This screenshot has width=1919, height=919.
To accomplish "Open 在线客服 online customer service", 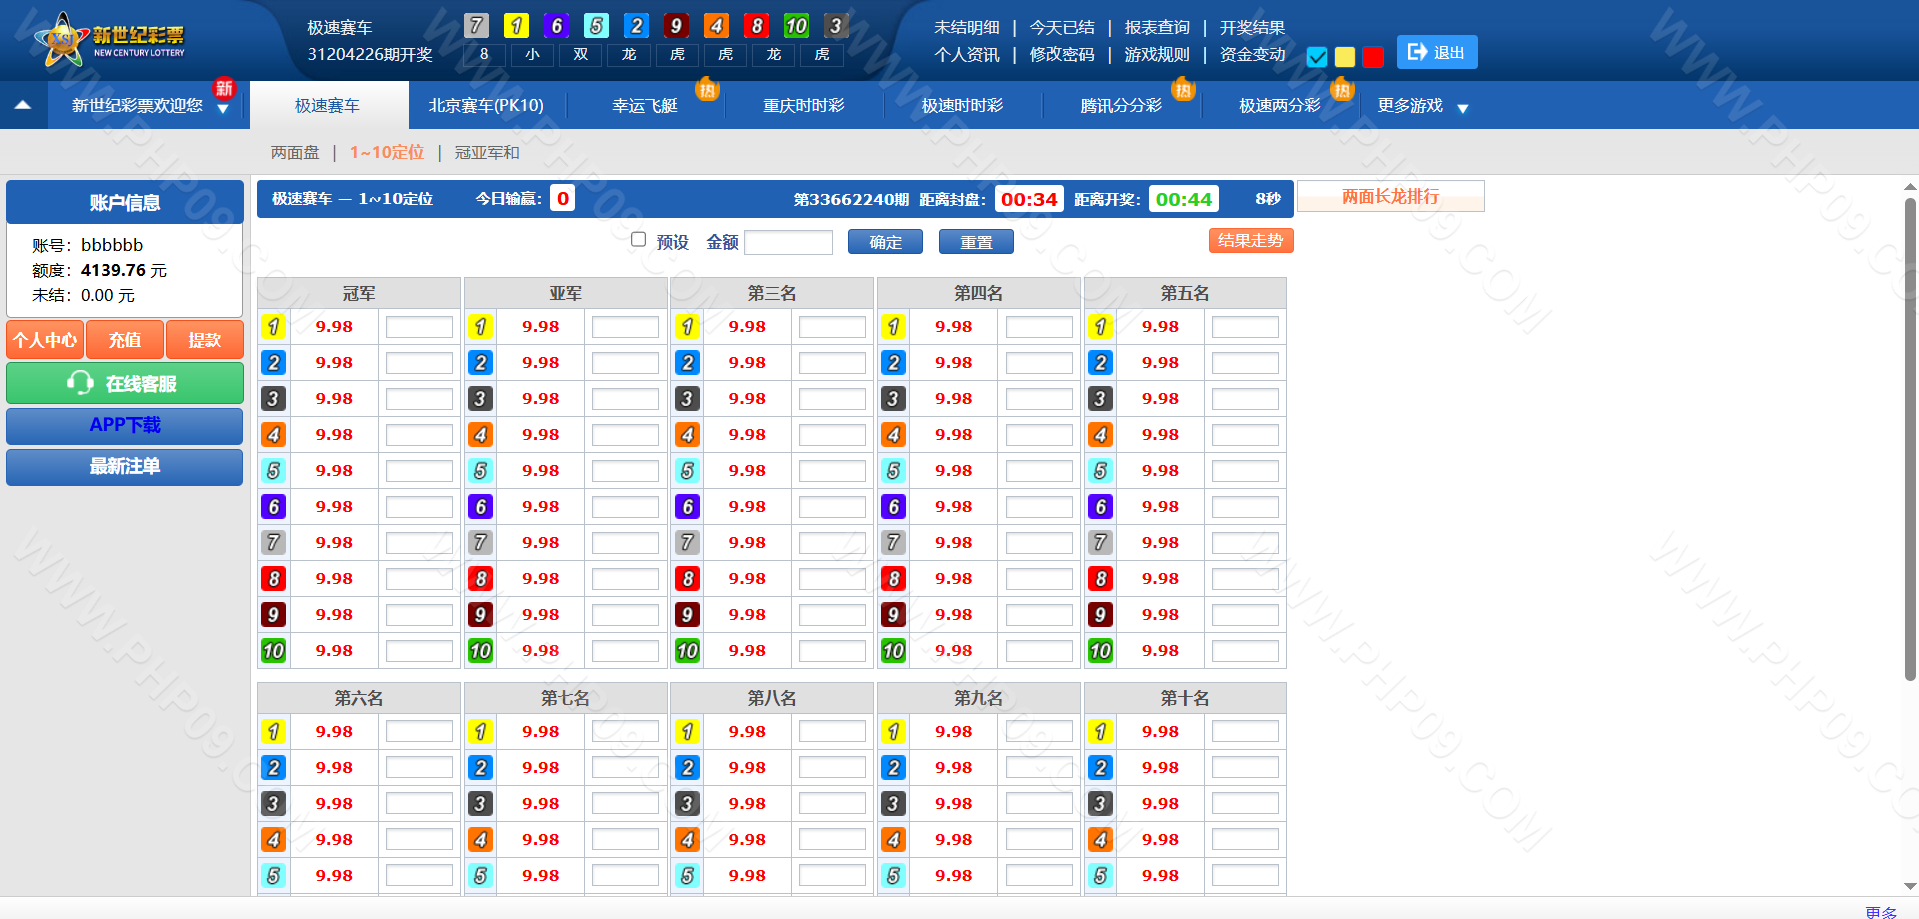I will coord(125,384).
